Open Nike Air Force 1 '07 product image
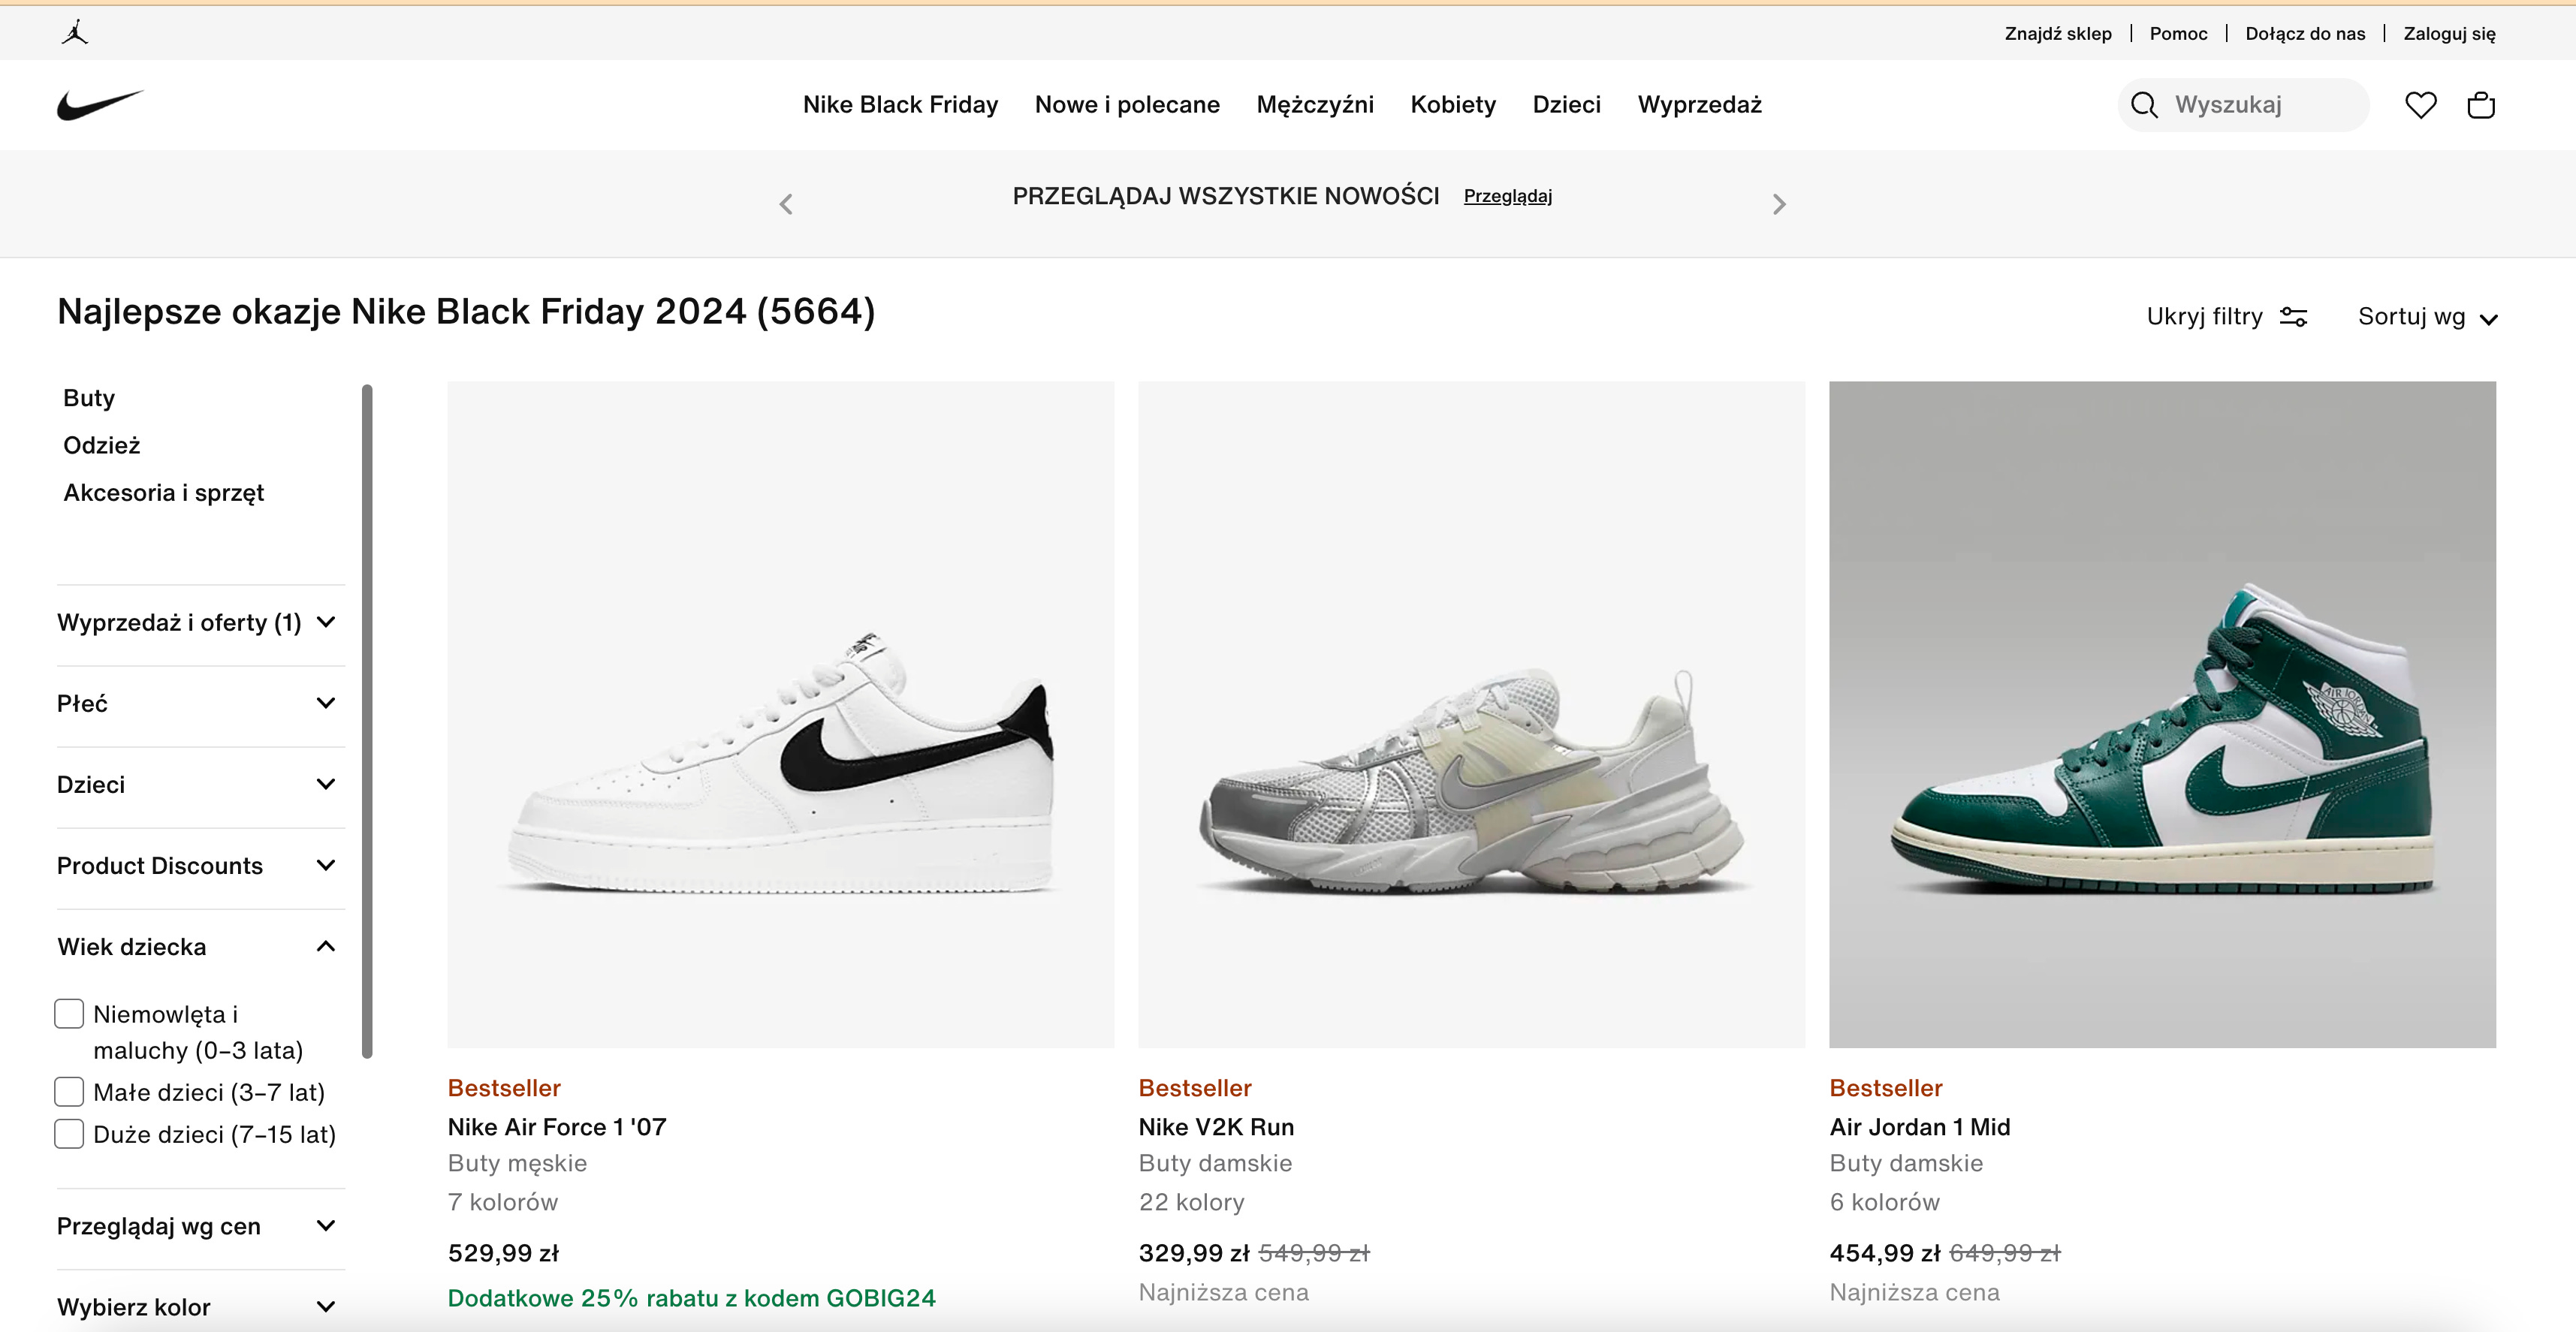2576x1332 pixels. point(781,714)
